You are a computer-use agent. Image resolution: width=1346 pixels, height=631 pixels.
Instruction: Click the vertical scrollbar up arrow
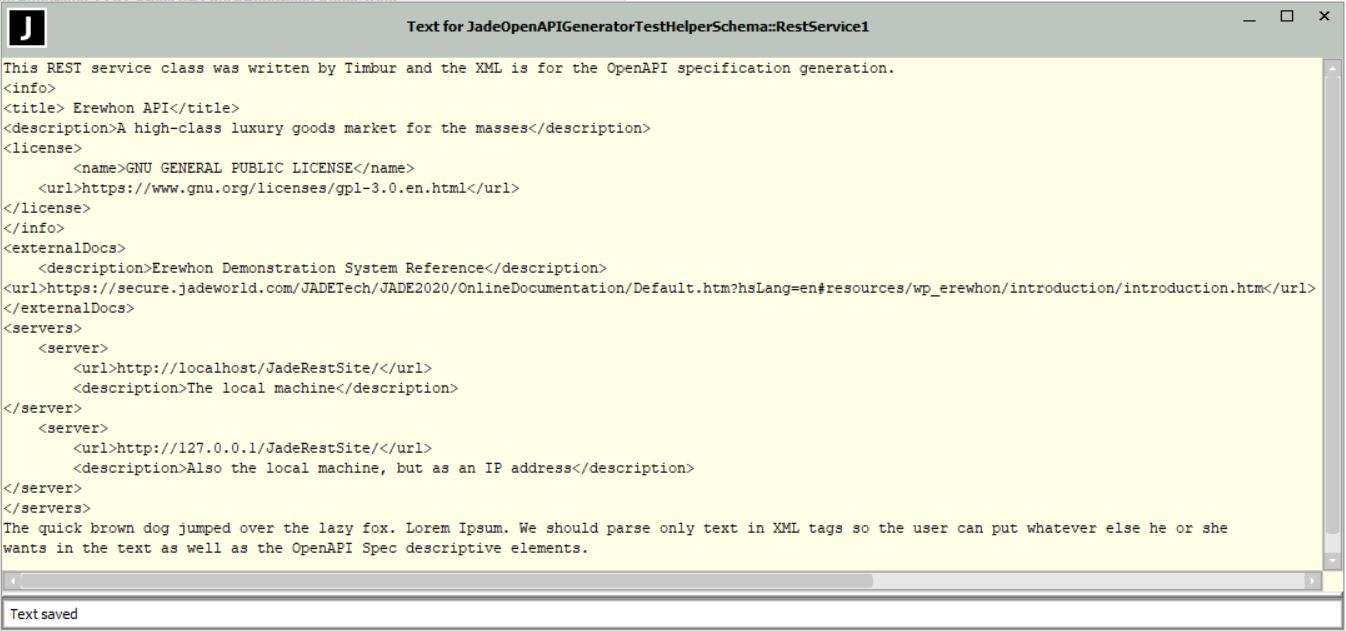click(1332, 68)
